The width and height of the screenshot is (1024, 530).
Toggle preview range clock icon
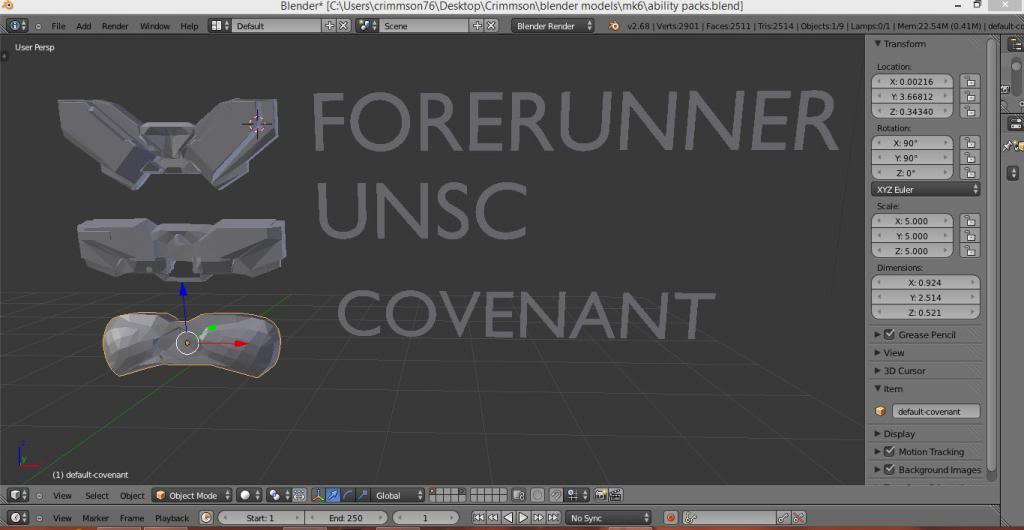pyautogui.click(x=206, y=518)
